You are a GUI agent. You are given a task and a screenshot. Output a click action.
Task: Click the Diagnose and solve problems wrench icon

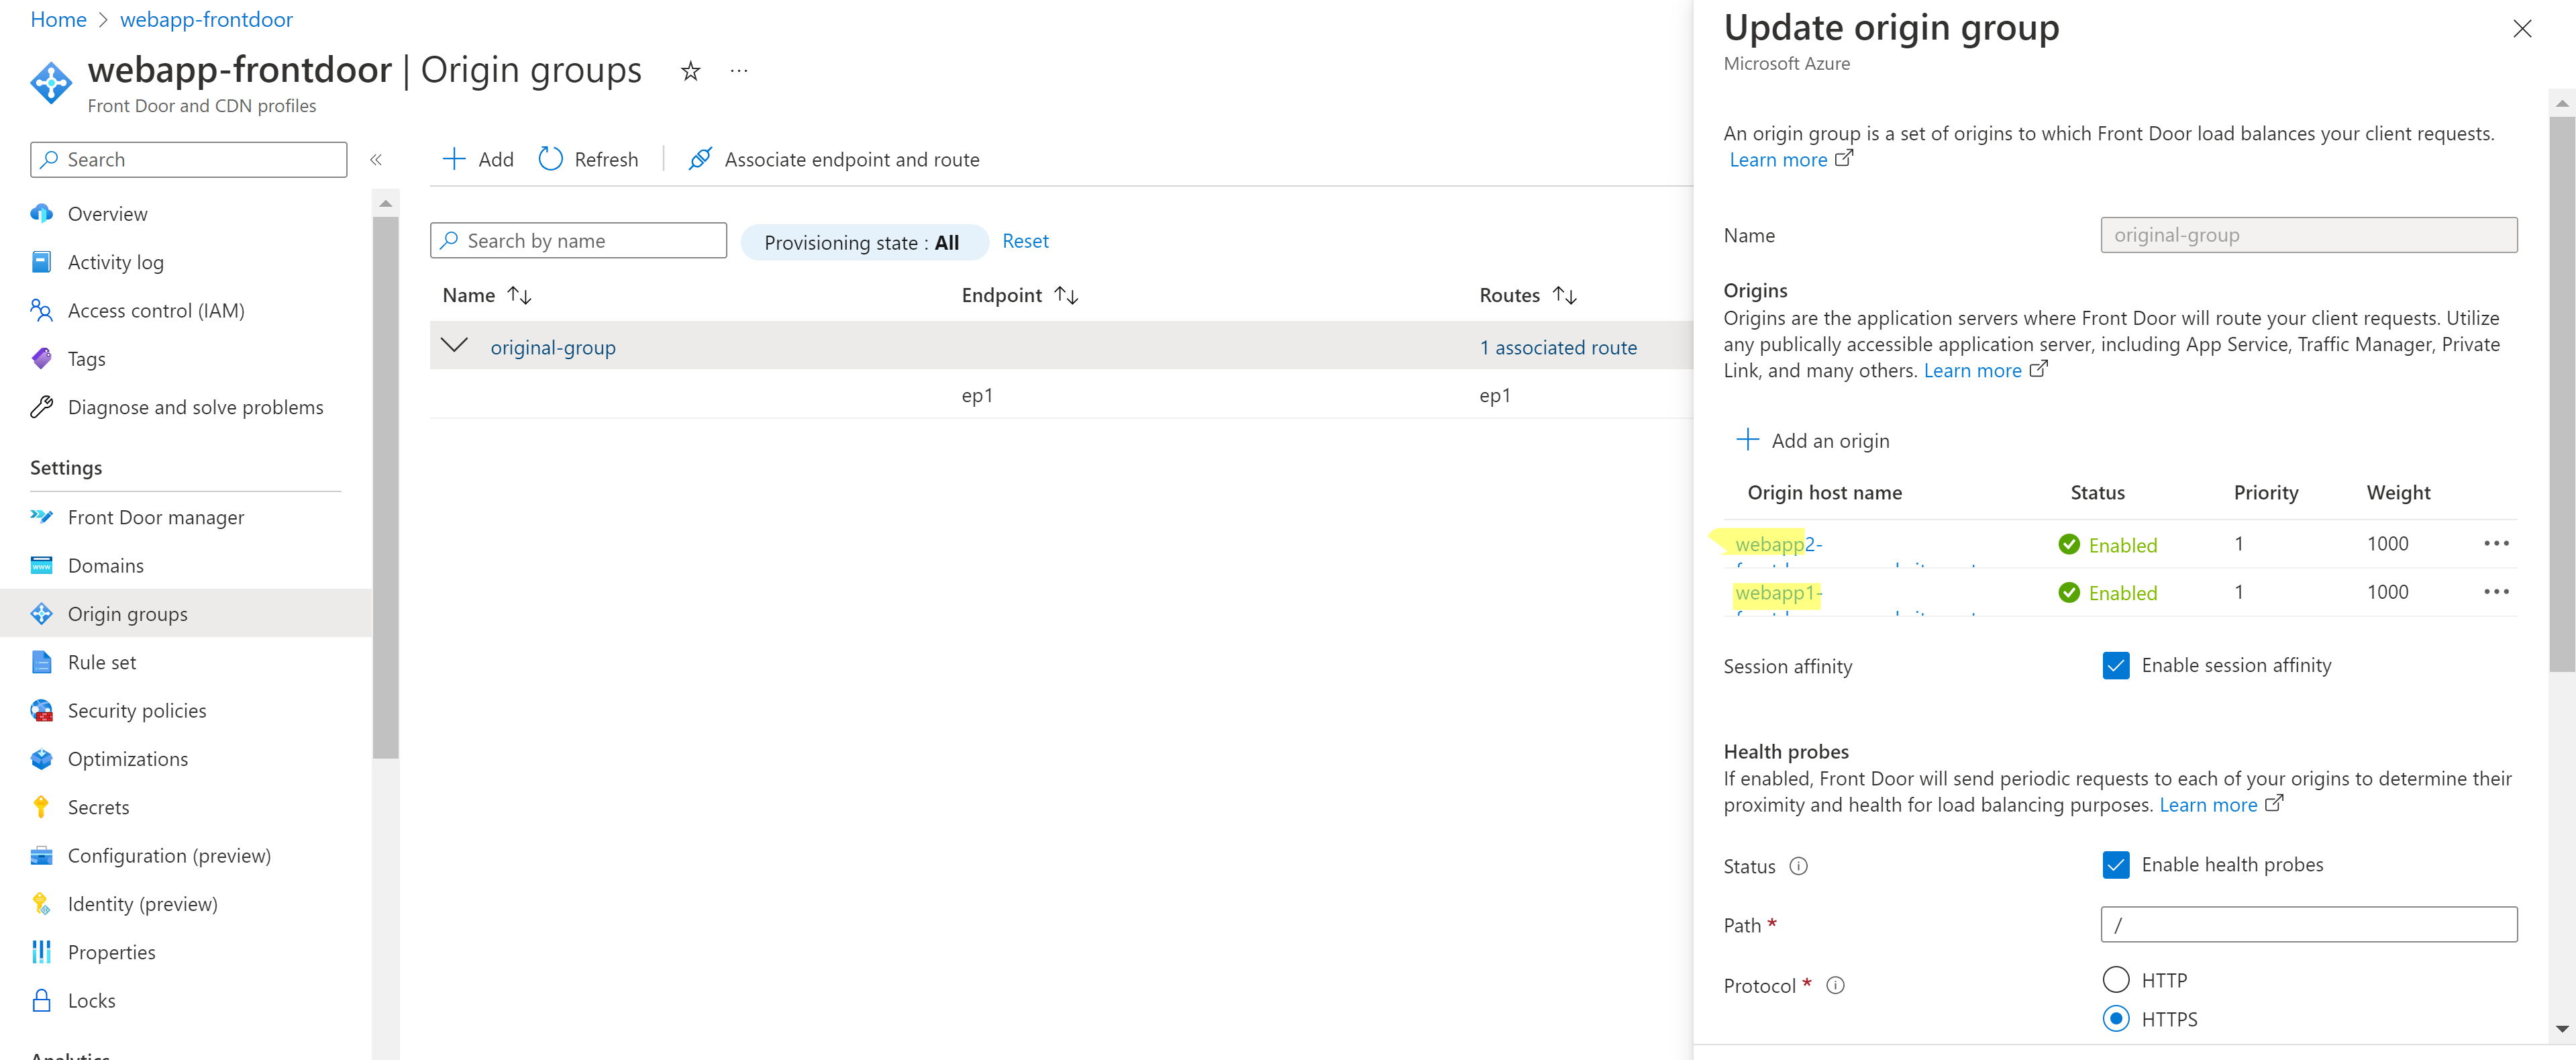point(42,407)
